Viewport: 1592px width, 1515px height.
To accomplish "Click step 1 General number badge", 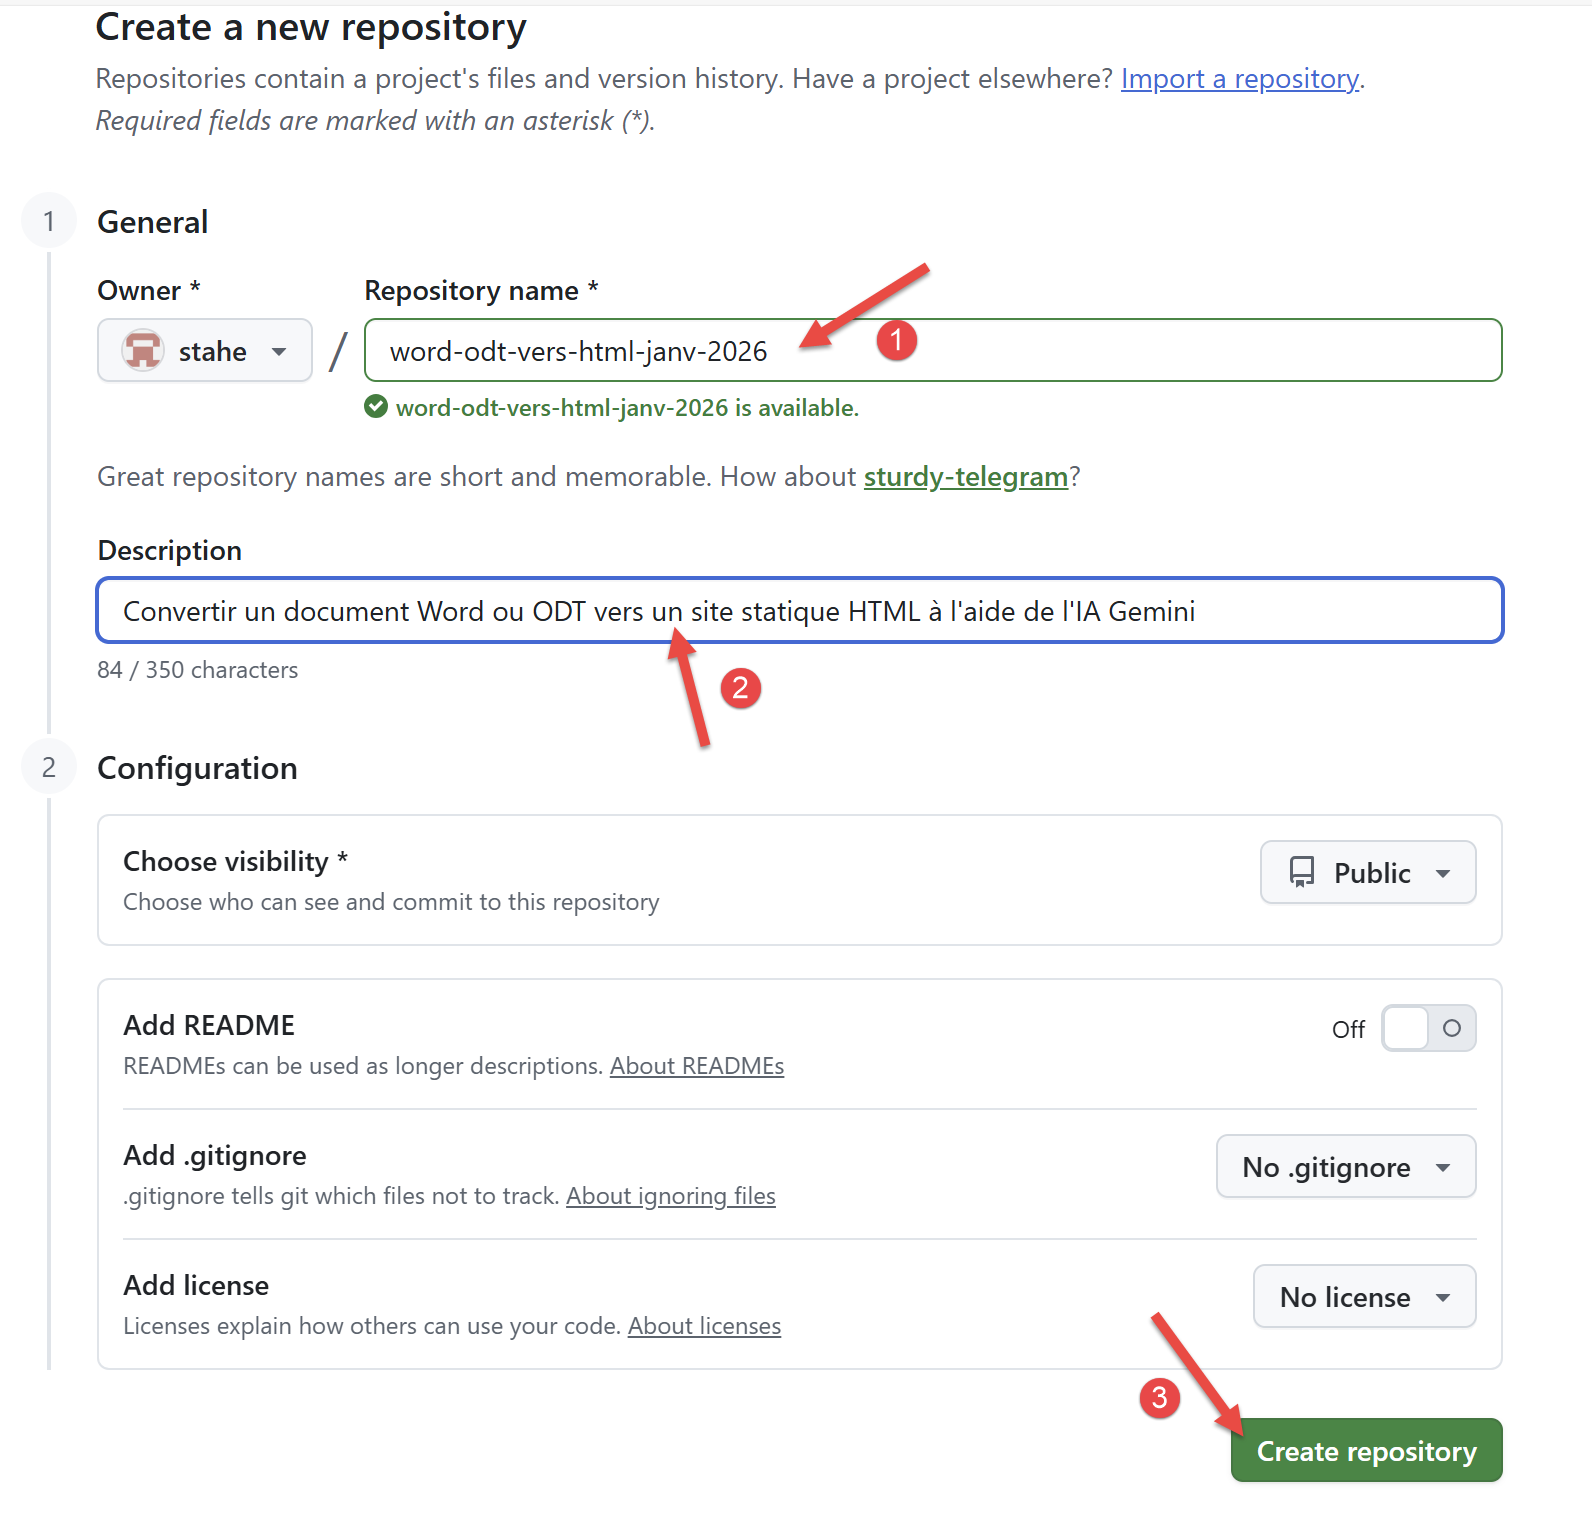I will (x=49, y=221).
